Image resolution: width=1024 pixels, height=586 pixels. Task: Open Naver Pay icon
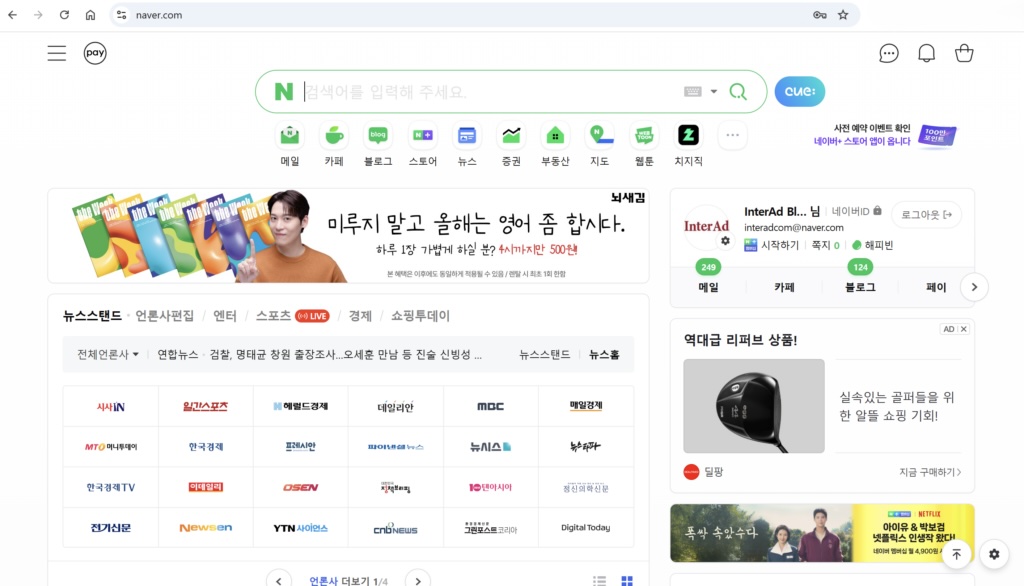point(95,53)
